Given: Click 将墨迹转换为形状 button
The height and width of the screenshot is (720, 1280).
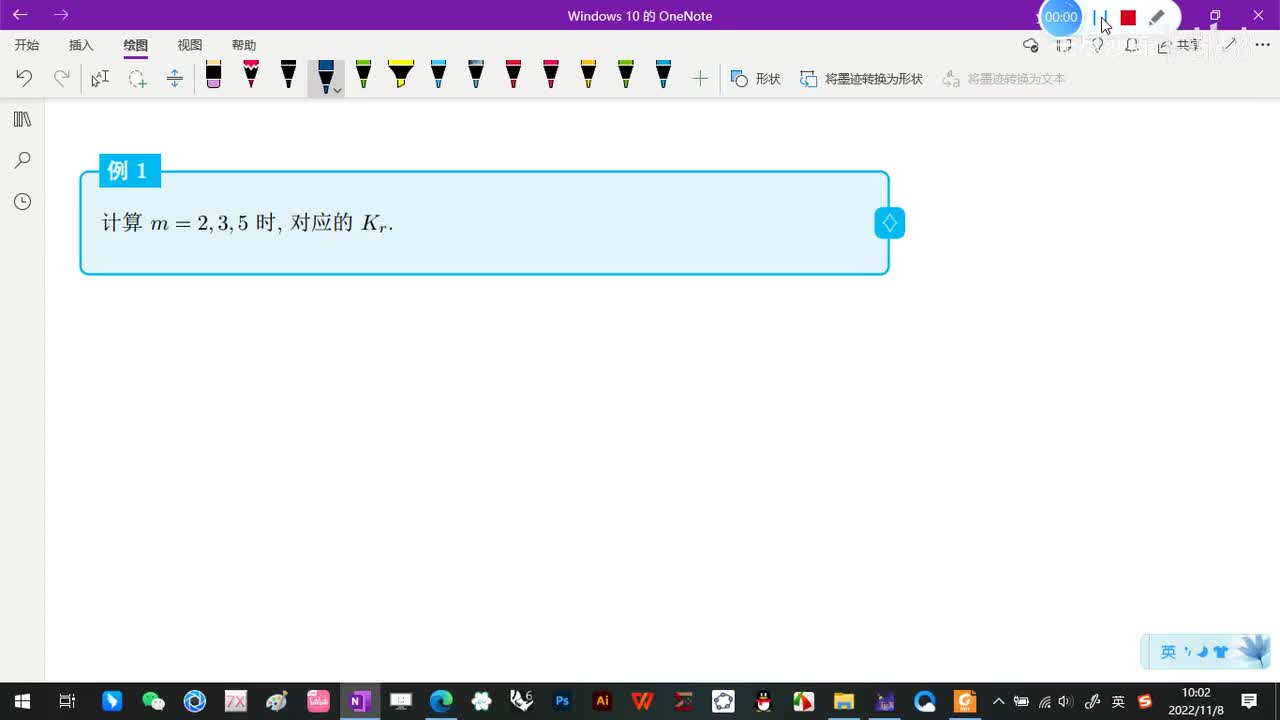Looking at the screenshot, I should point(861,78).
